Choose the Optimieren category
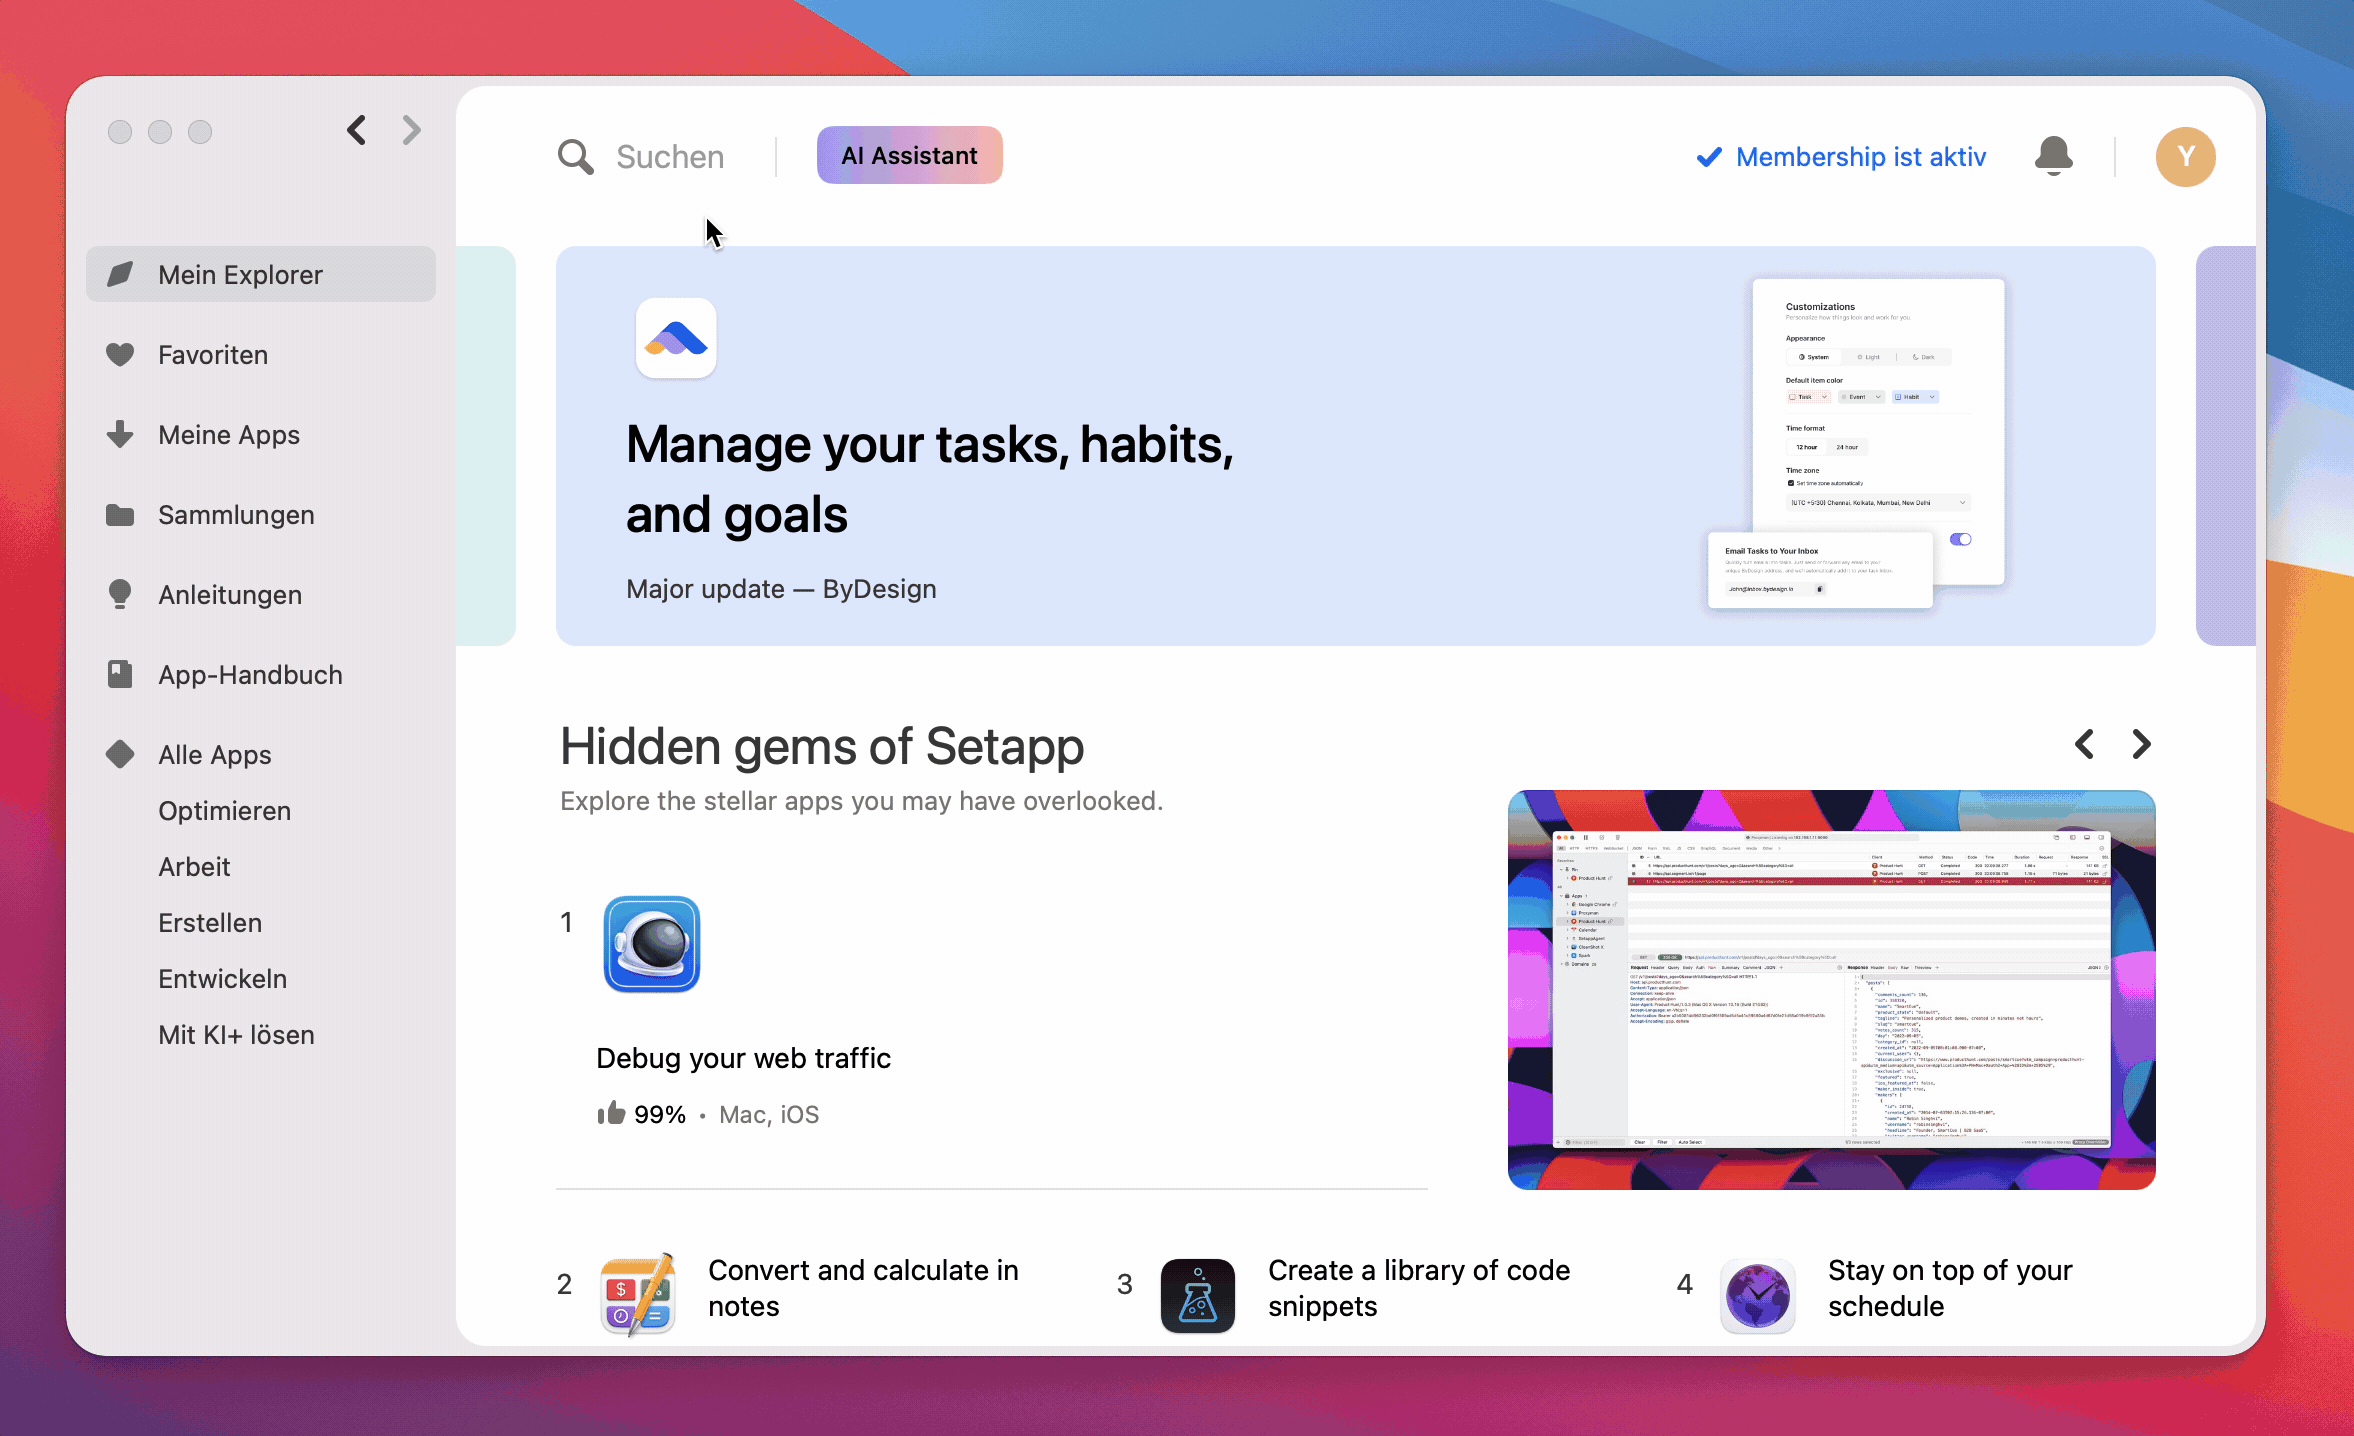Image resolution: width=2354 pixels, height=1436 pixels. pos(225,810)
